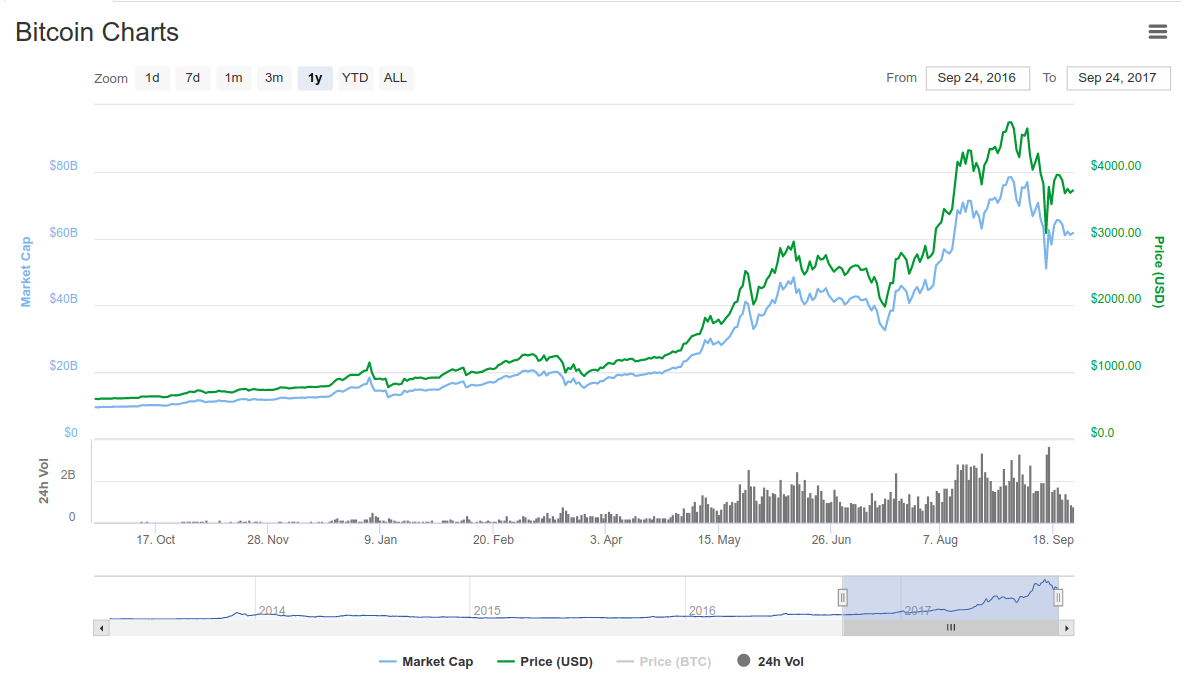
Task: Click the 24h Vol axis title
Action: click(43, 481)
